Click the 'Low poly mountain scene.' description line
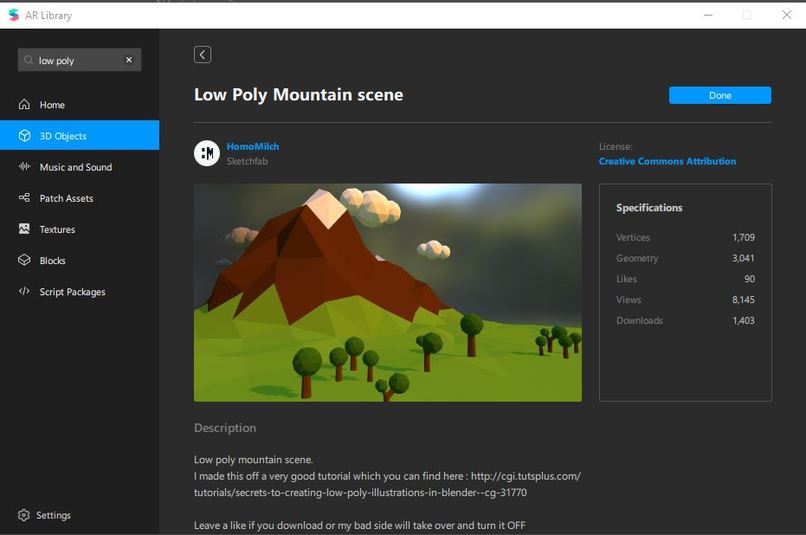This screenshot has height=535, width=806. pyautogui.click(x=253, y=460)
